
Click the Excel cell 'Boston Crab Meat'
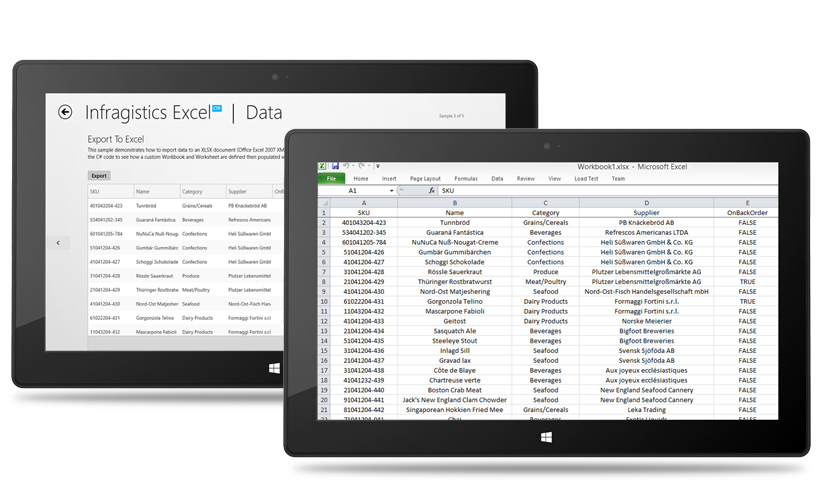(x=454, y=390)
